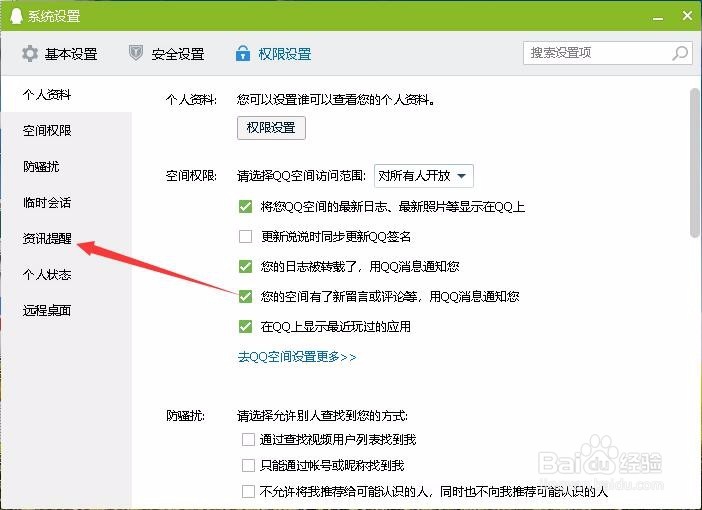The image size is (702, 510).
Task: Check 只能通过帐号或昵称找到我
Action: tap(248, 465)
